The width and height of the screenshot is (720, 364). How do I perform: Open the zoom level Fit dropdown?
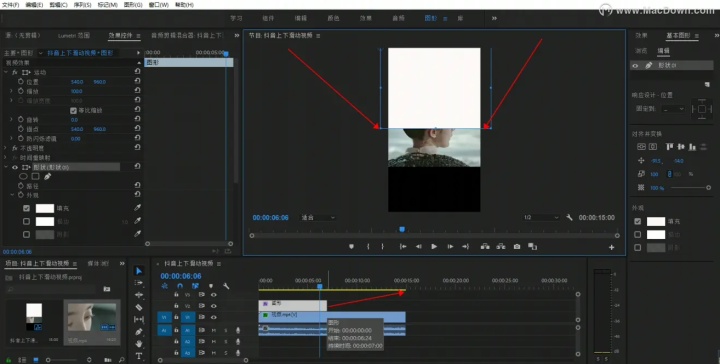coord(318,218)
